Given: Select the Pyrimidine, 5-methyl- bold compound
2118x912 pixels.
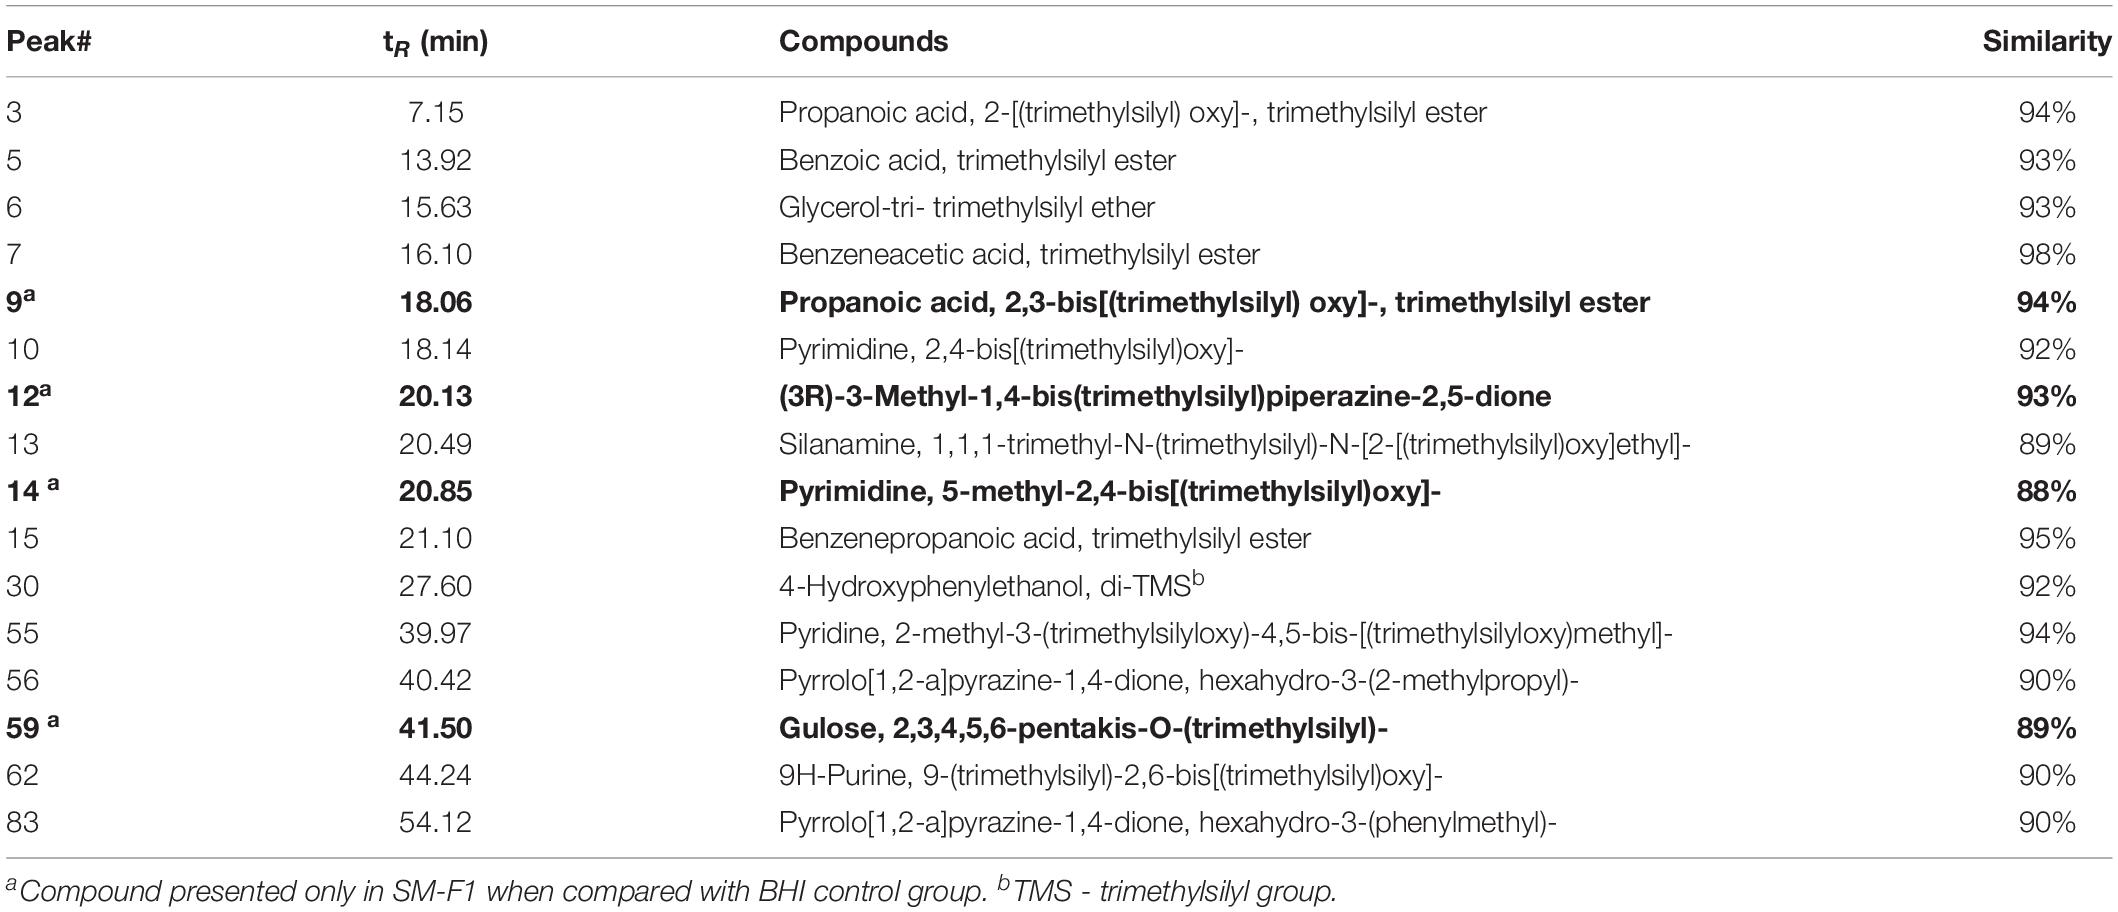Looking at the screenshot, I should [1109, 491].
